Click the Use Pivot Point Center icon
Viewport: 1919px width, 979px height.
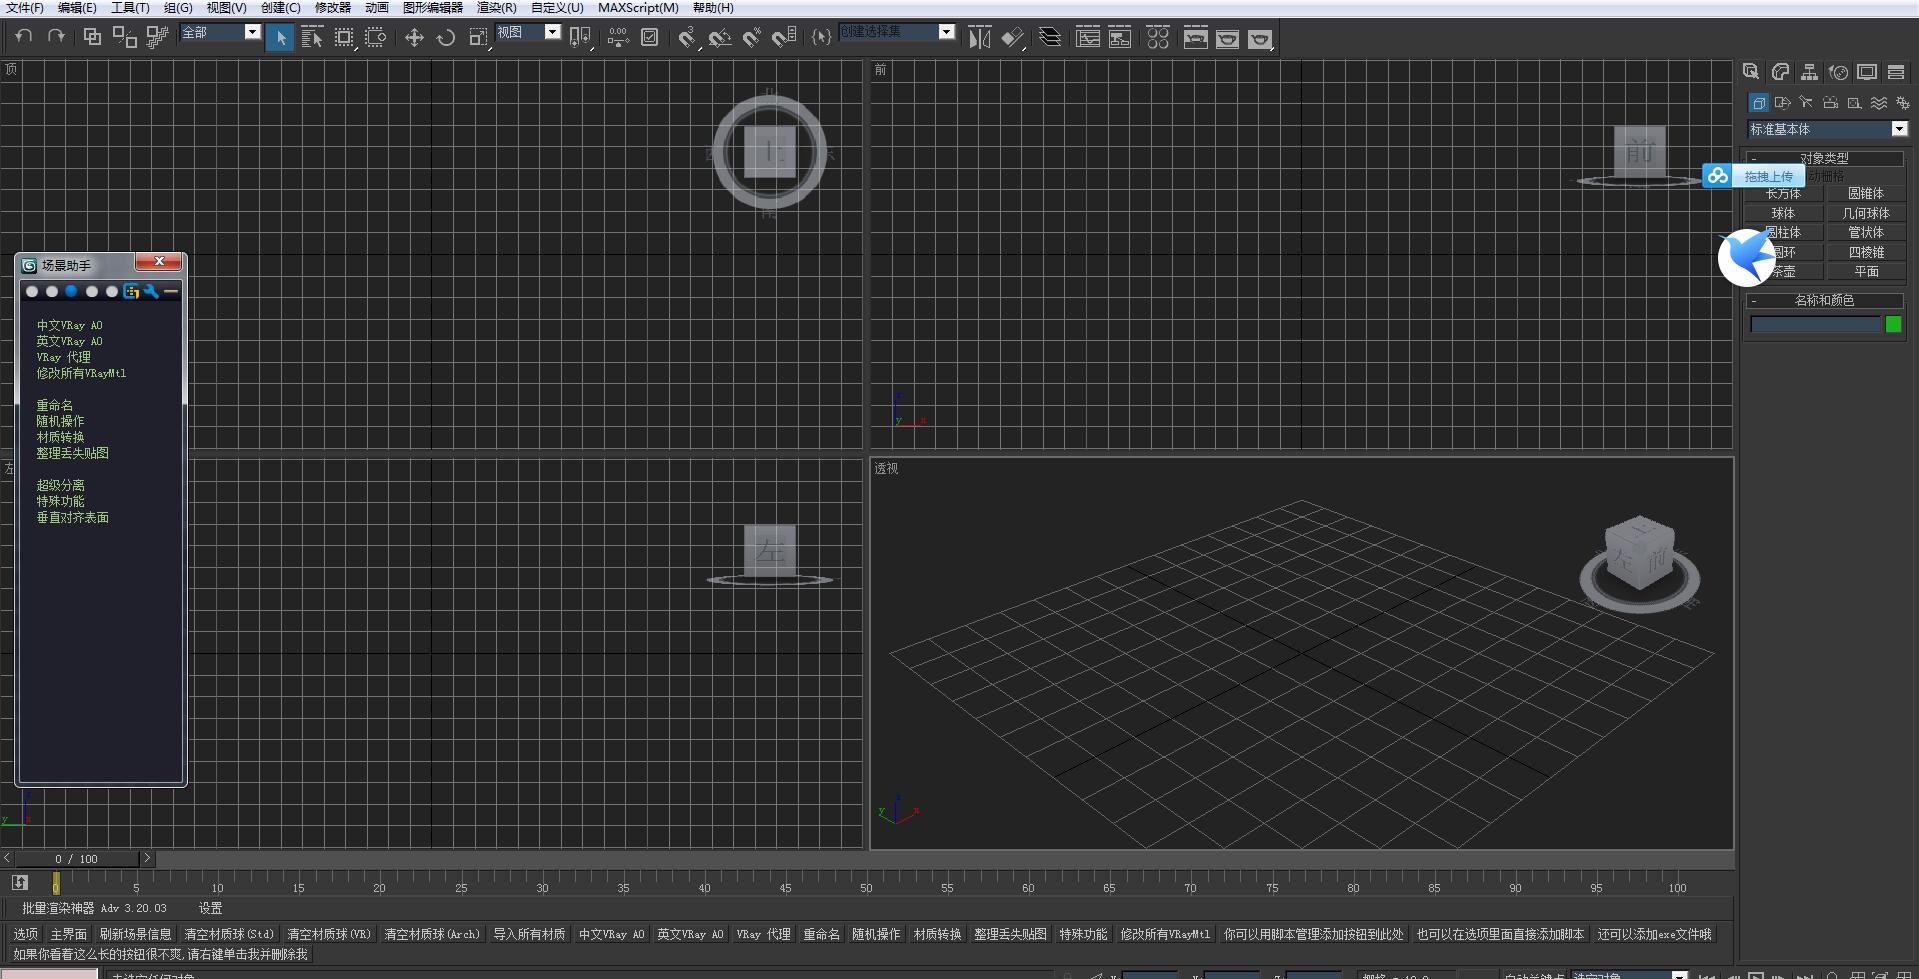pyautogui.click(x=580, y=38)
